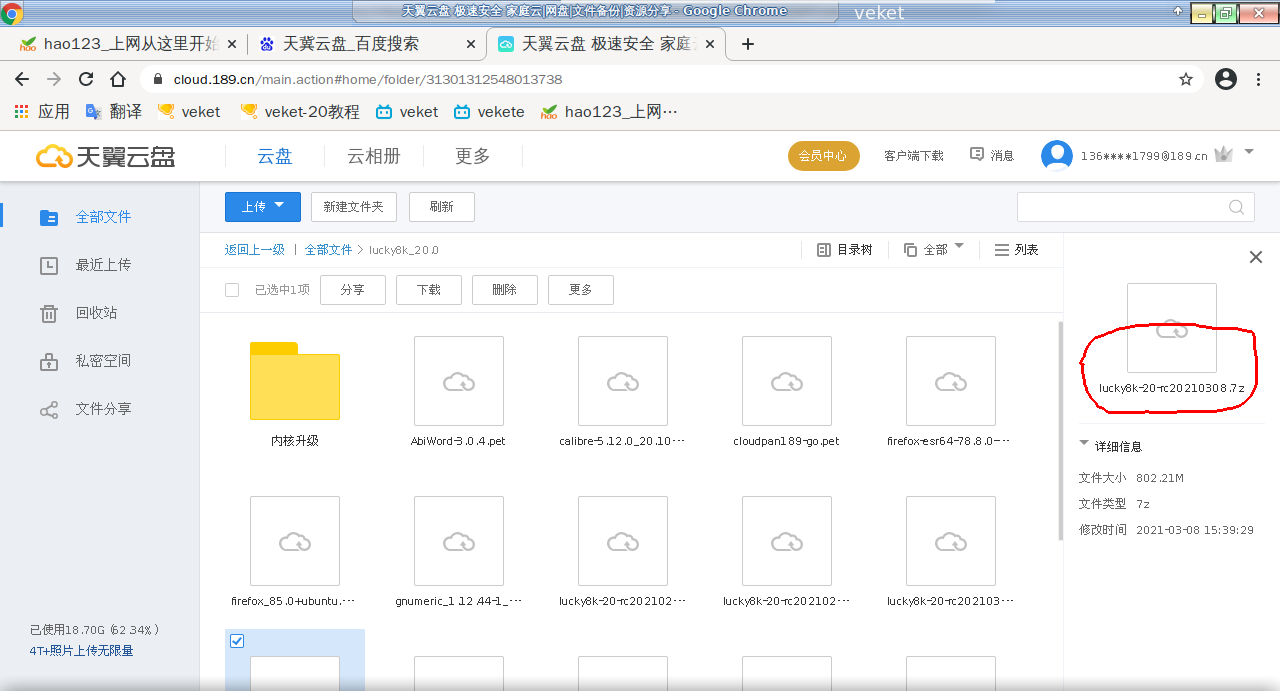Click the user account avatar
Image resolution: width=1280 pixels, height=691 pixels.
click(x=1057, y=156)
